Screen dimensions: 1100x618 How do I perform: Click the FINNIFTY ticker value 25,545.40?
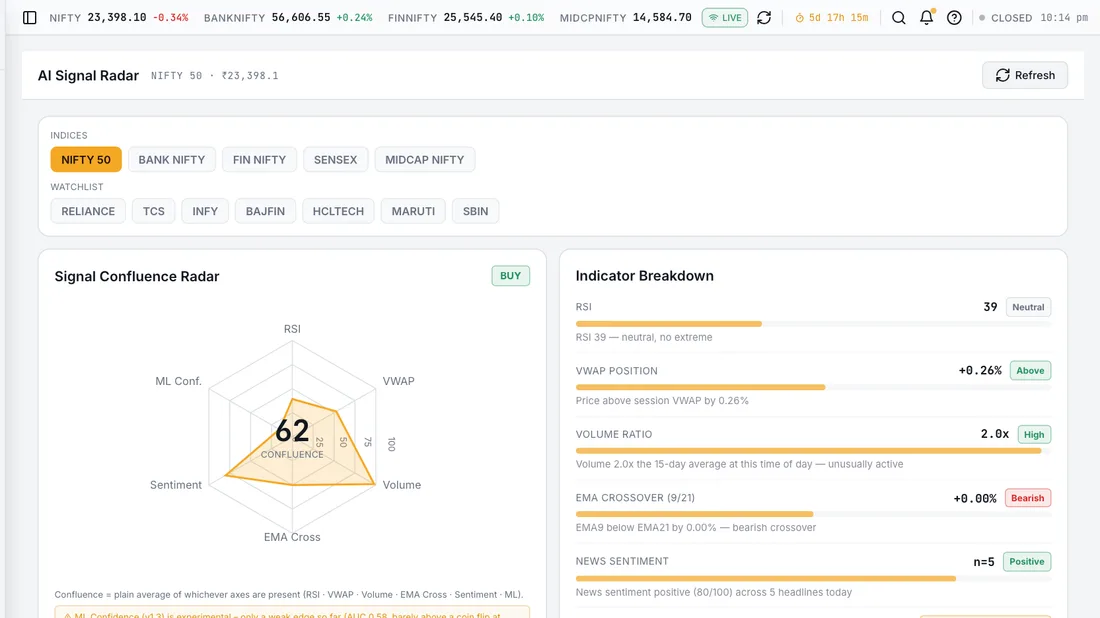tap(473, 18)
